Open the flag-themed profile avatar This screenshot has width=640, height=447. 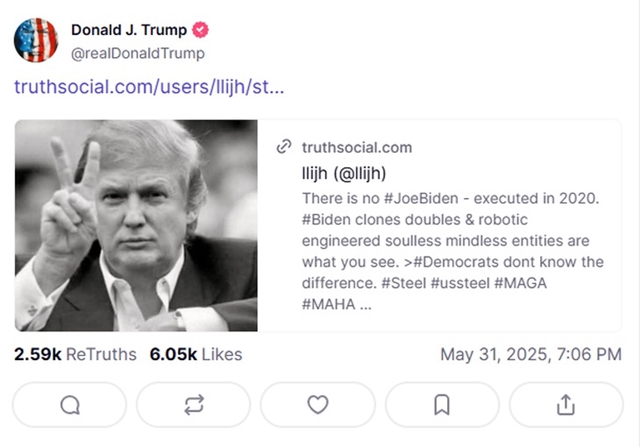pyautogui.click(x=36, y=40)
